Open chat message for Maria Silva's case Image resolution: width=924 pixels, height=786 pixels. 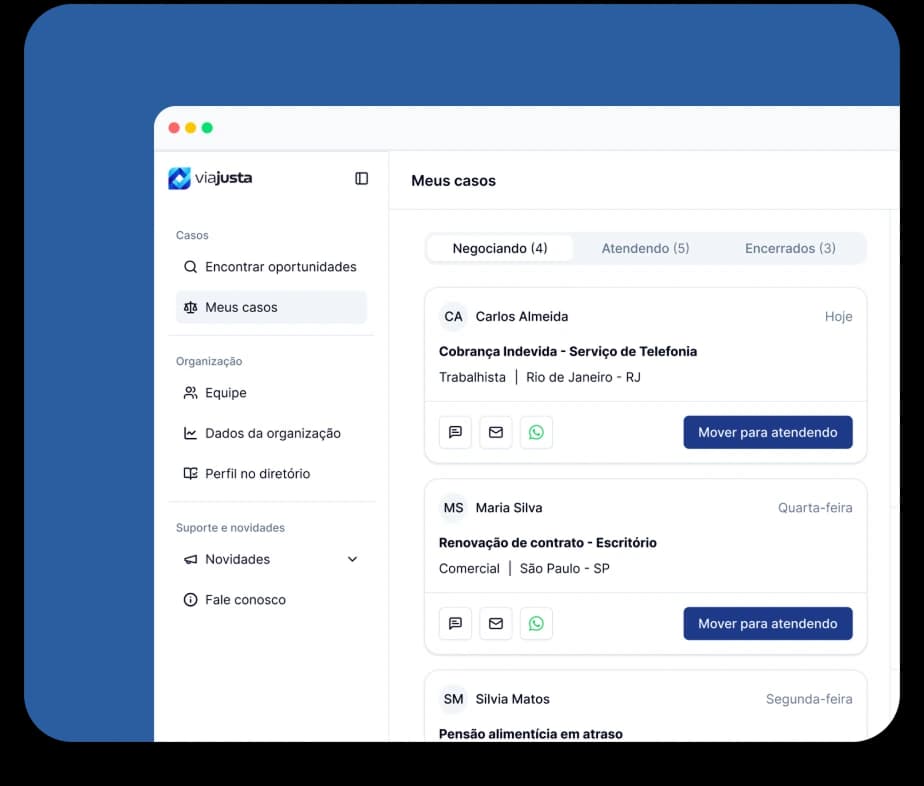[x=456, y=623]
